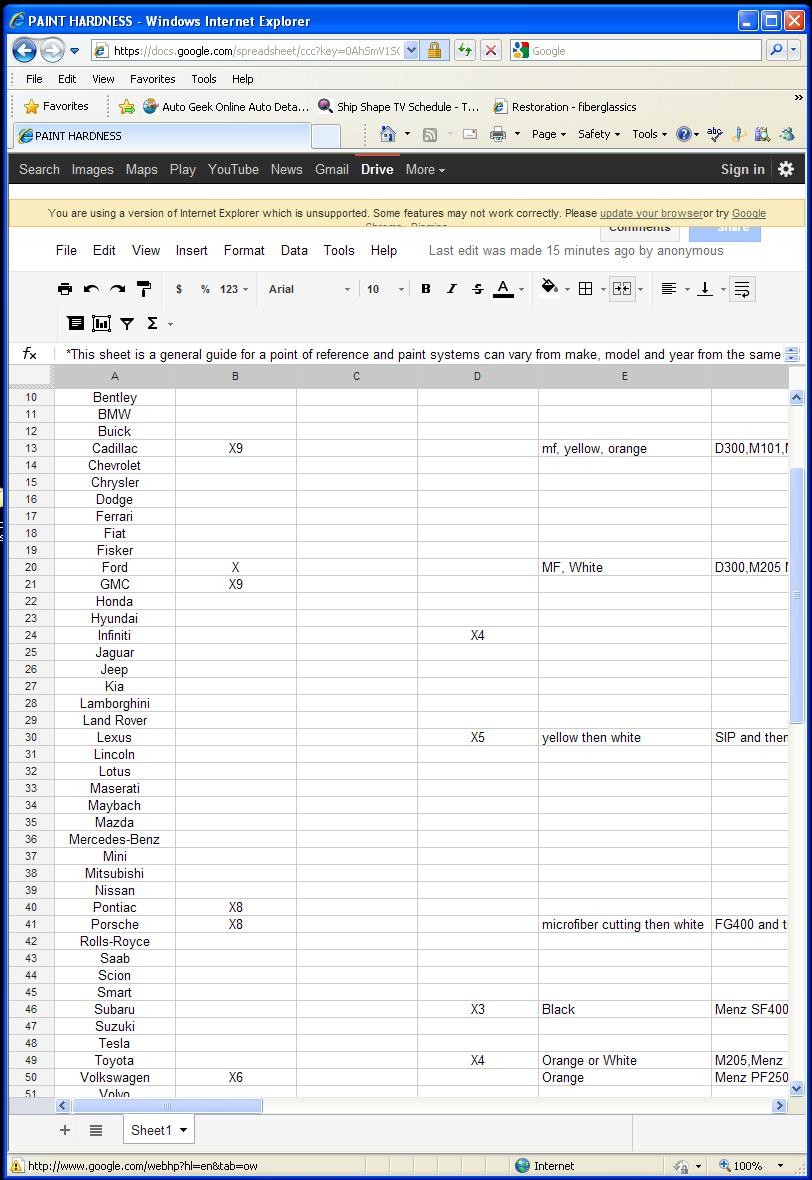Click the magnifier search button

(775, 50)
